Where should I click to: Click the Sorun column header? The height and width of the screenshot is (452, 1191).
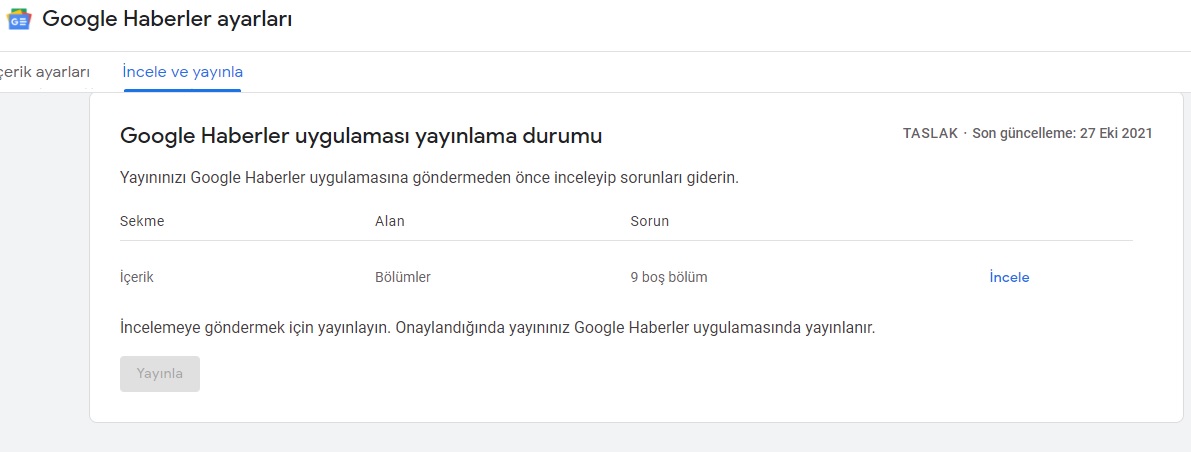(649, 221)
